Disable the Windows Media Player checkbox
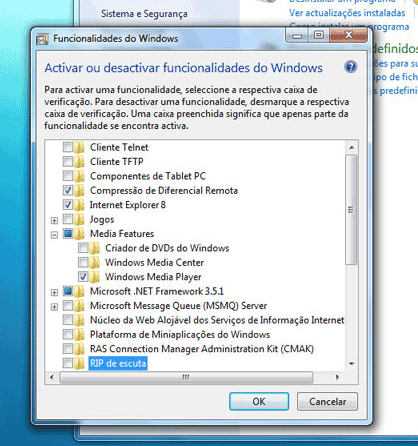The width and height of the screenshot is (418, 446). [83, 276]
